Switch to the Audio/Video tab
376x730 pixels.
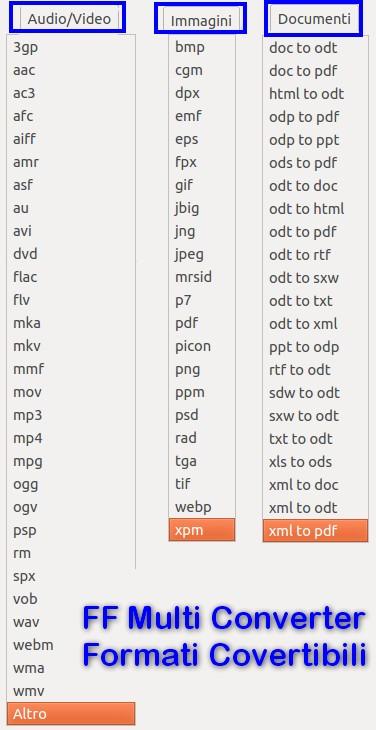coord(68,19)
